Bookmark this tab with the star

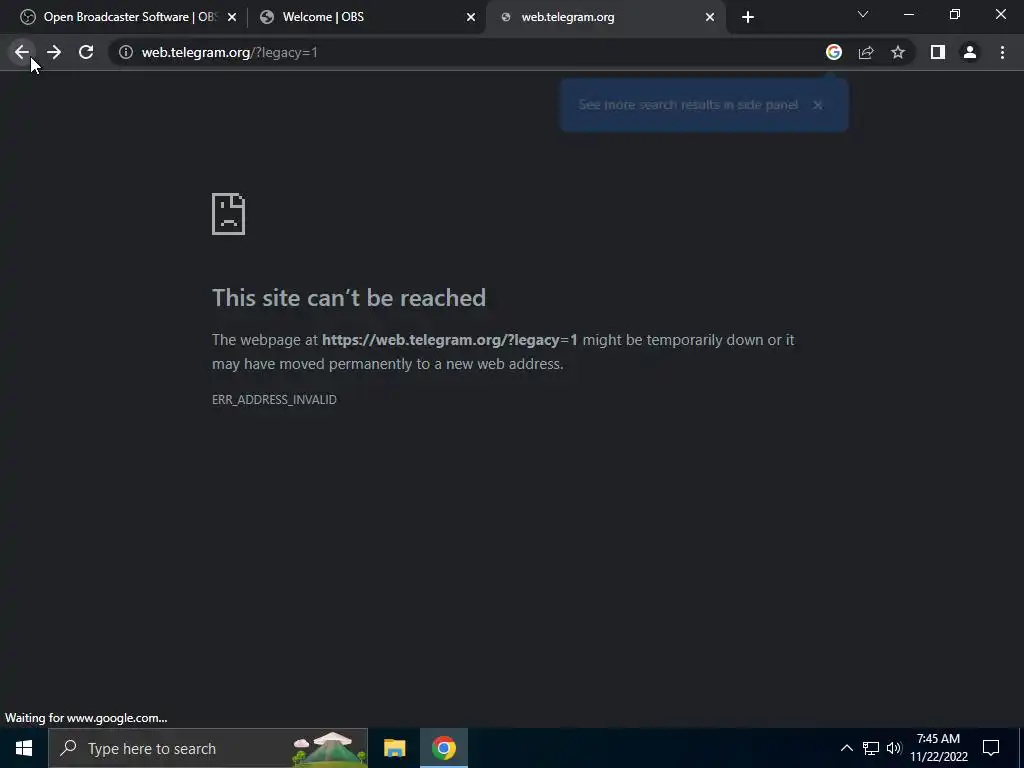tap(898, 52)
